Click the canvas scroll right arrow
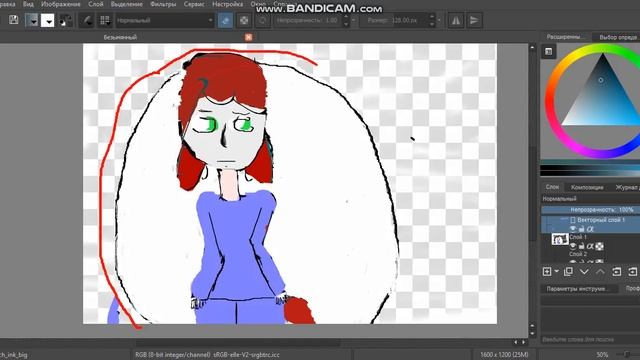The width and height of the screenshot is (640, 360). click(524, 342)
